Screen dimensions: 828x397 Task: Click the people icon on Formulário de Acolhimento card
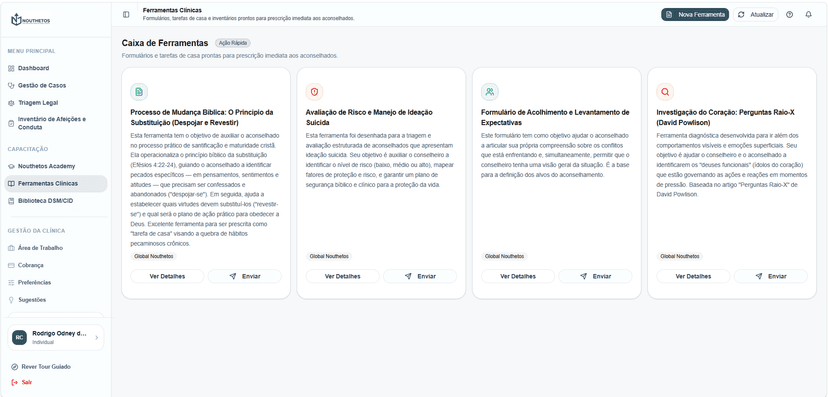click(x=490, y=92)
